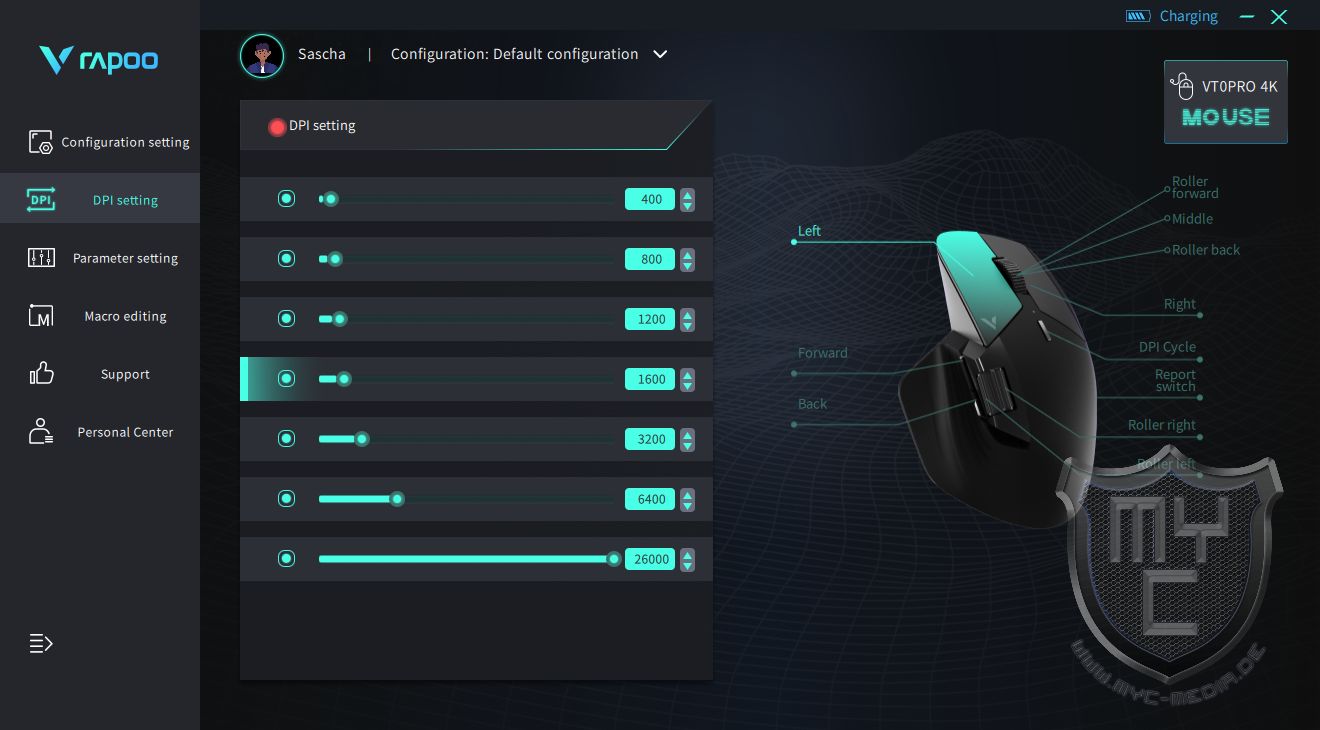Click the Support thumbs-up icon
This screenshot has height=730, width=1320.
tap(41, 374)
